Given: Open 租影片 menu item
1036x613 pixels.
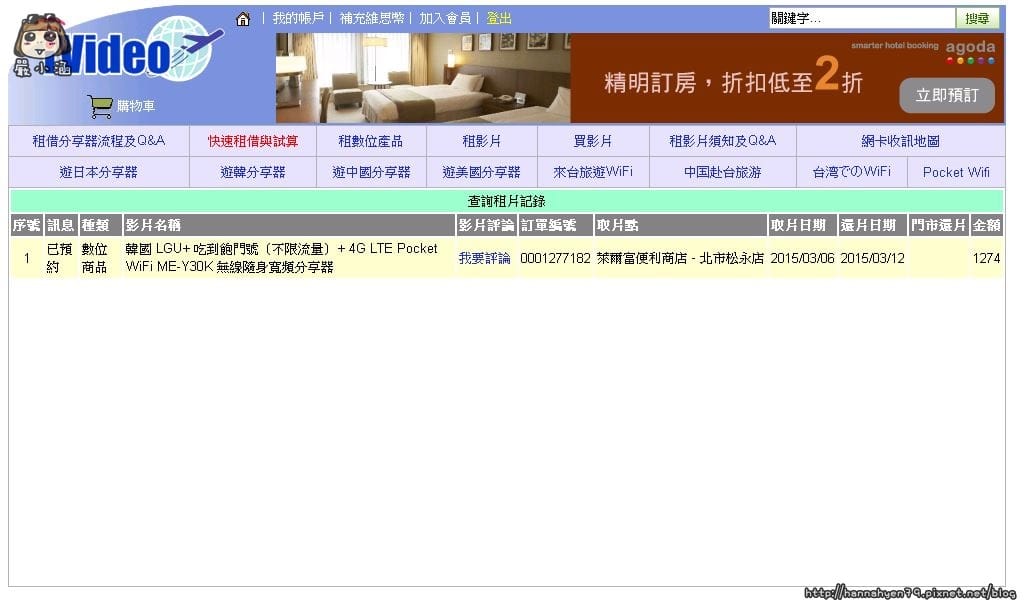Looking at the screenshot, I should click(x=482, y=141).
